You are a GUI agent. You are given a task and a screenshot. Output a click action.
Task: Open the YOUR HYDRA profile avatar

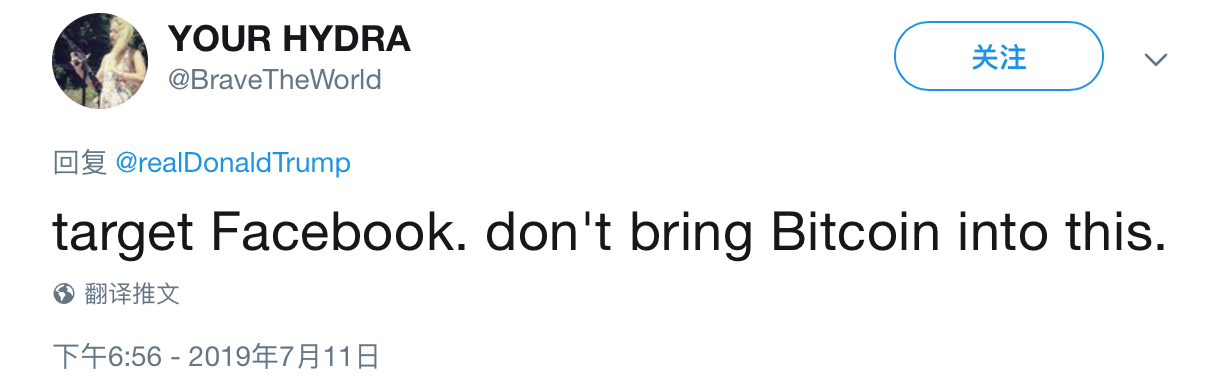coord(100,61)
